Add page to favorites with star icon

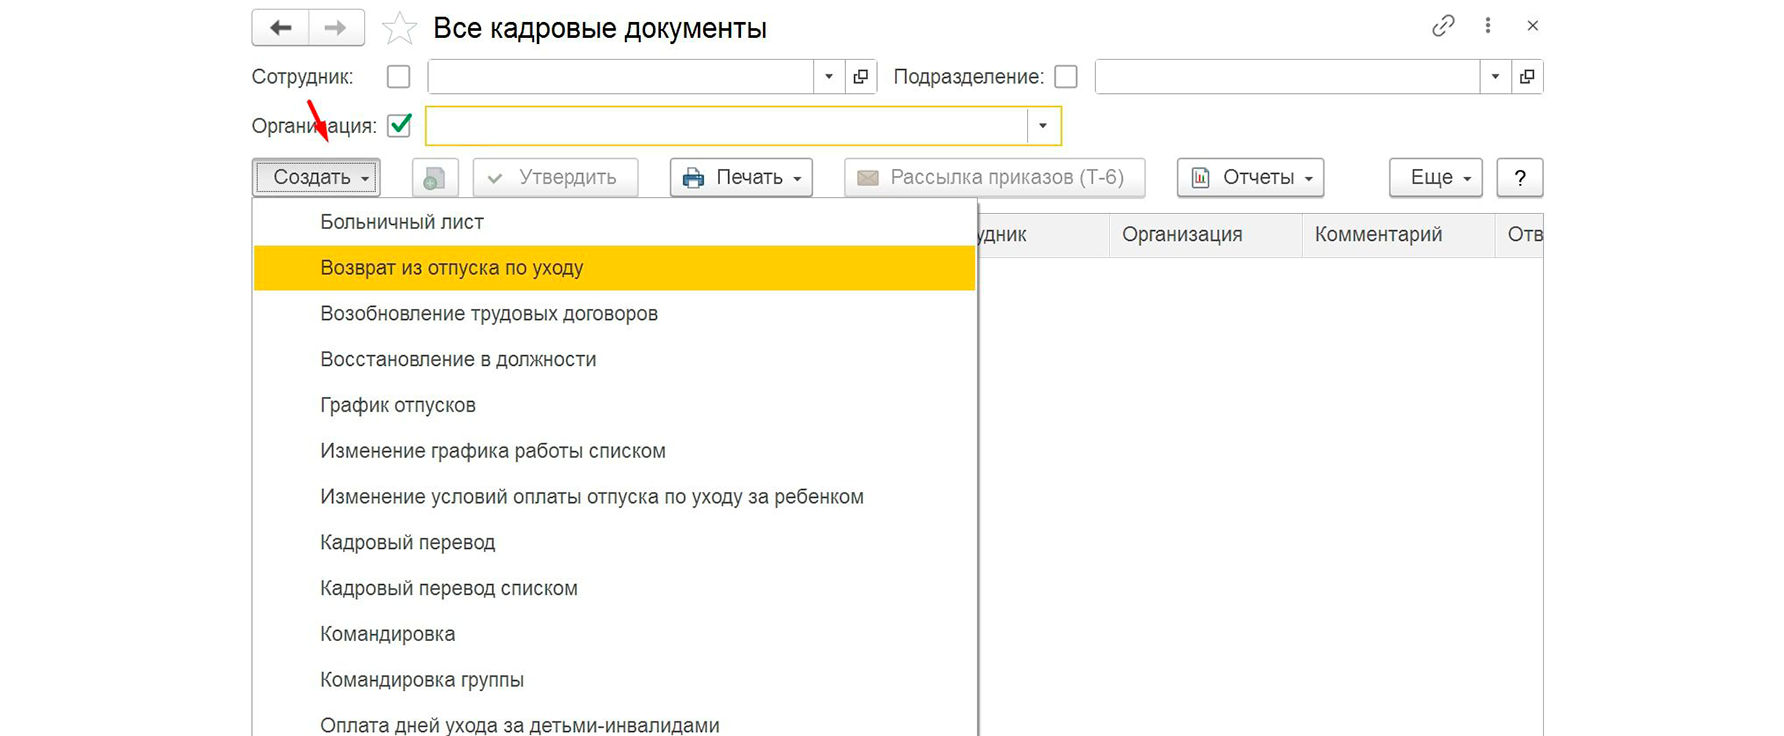click(399, 28)
